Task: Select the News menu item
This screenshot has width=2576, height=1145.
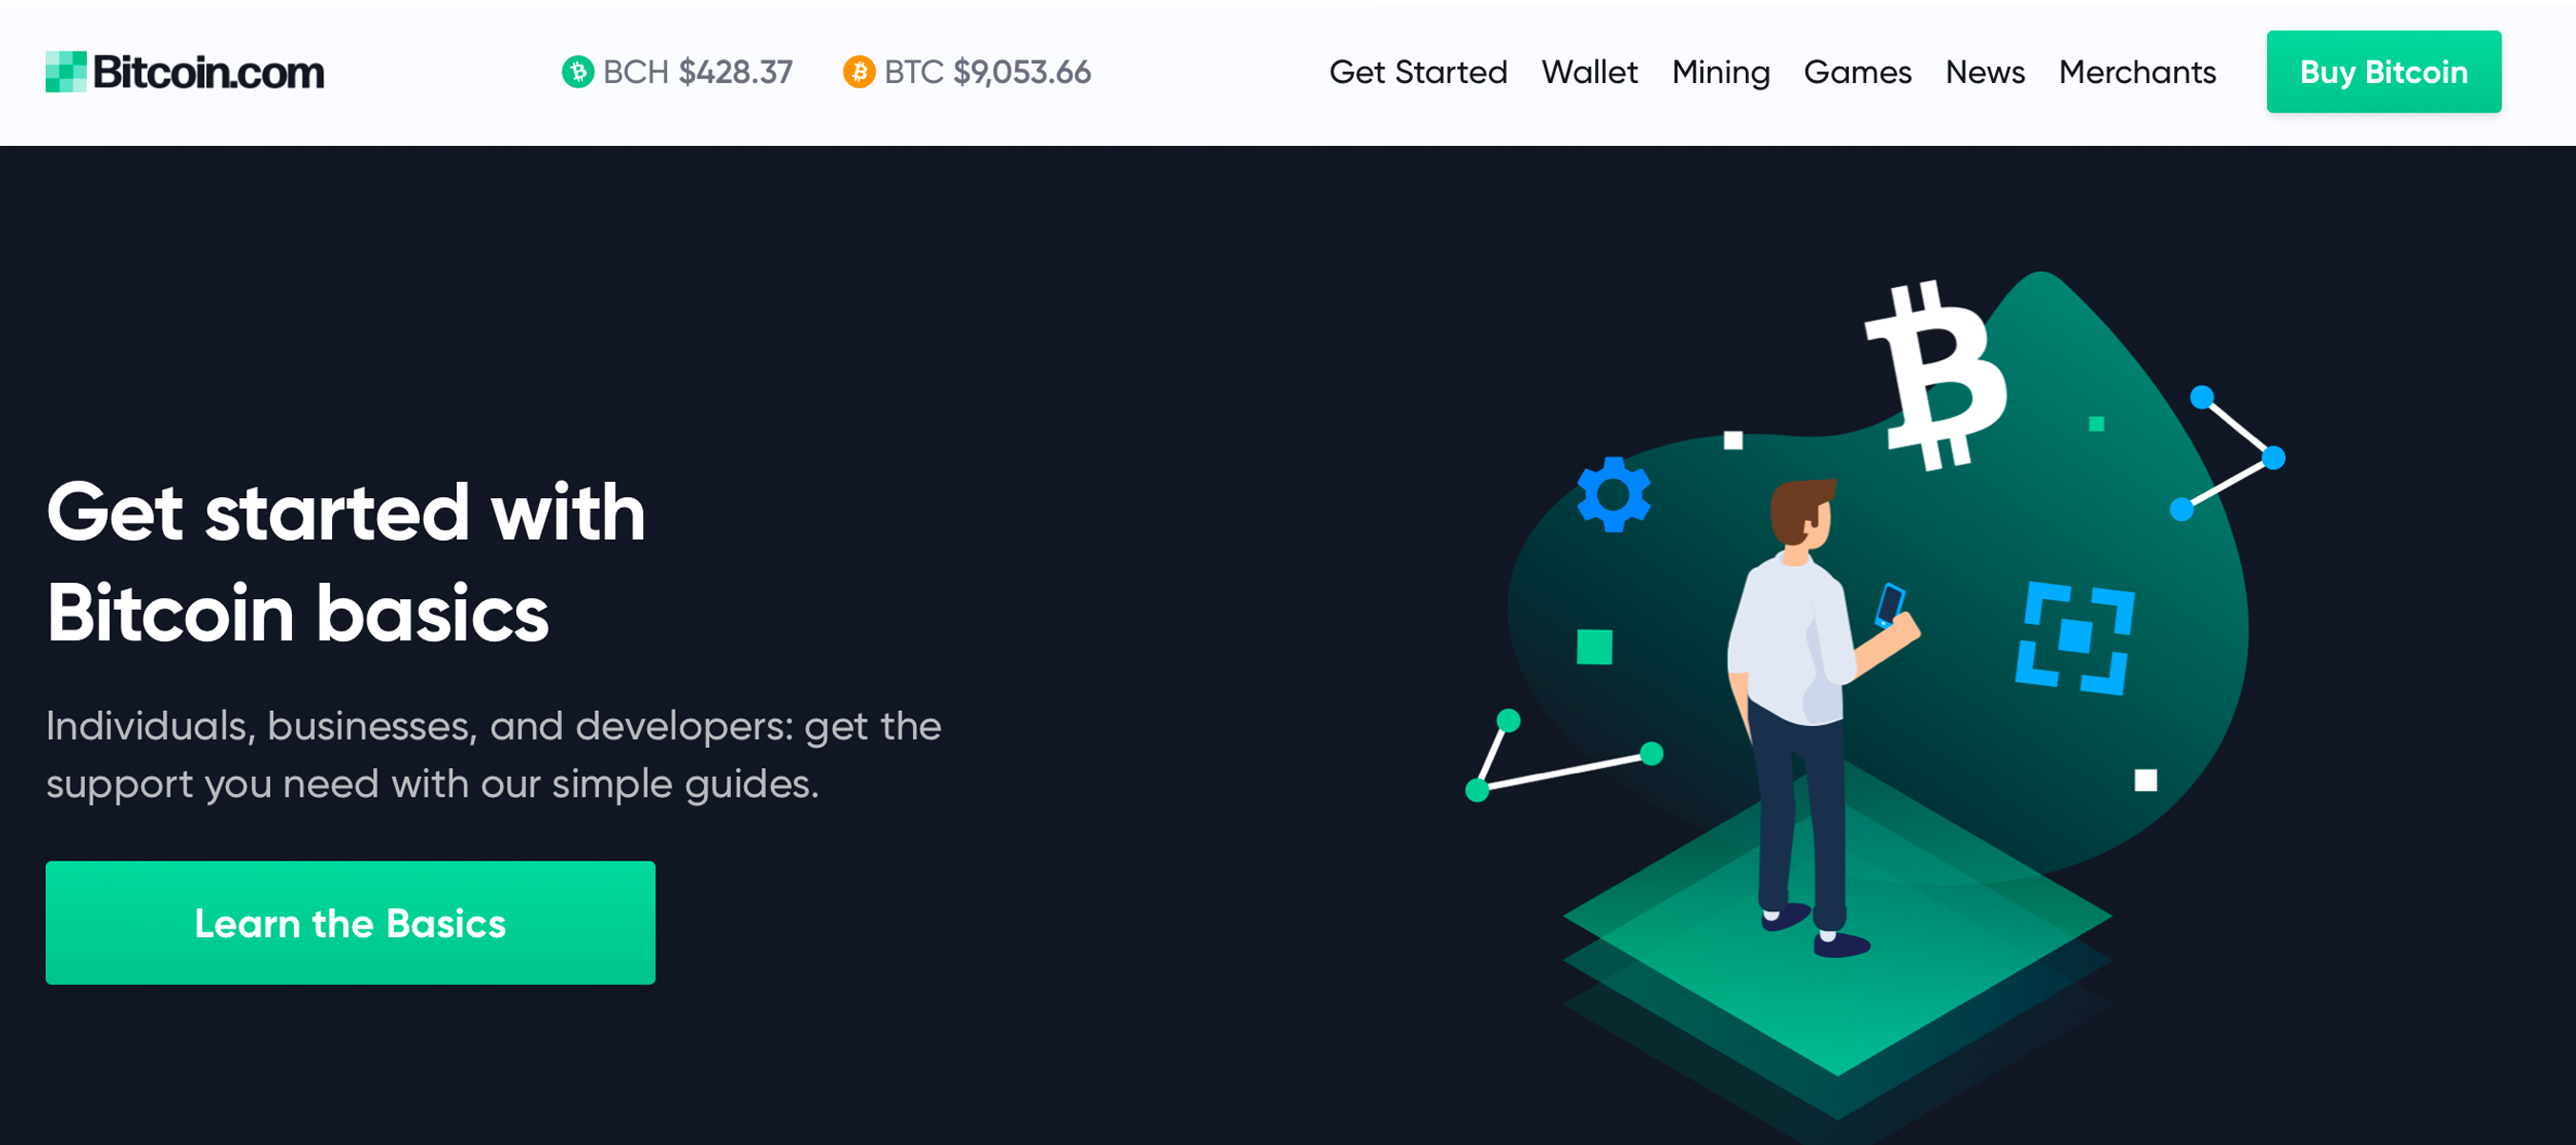Action: 1988,73
